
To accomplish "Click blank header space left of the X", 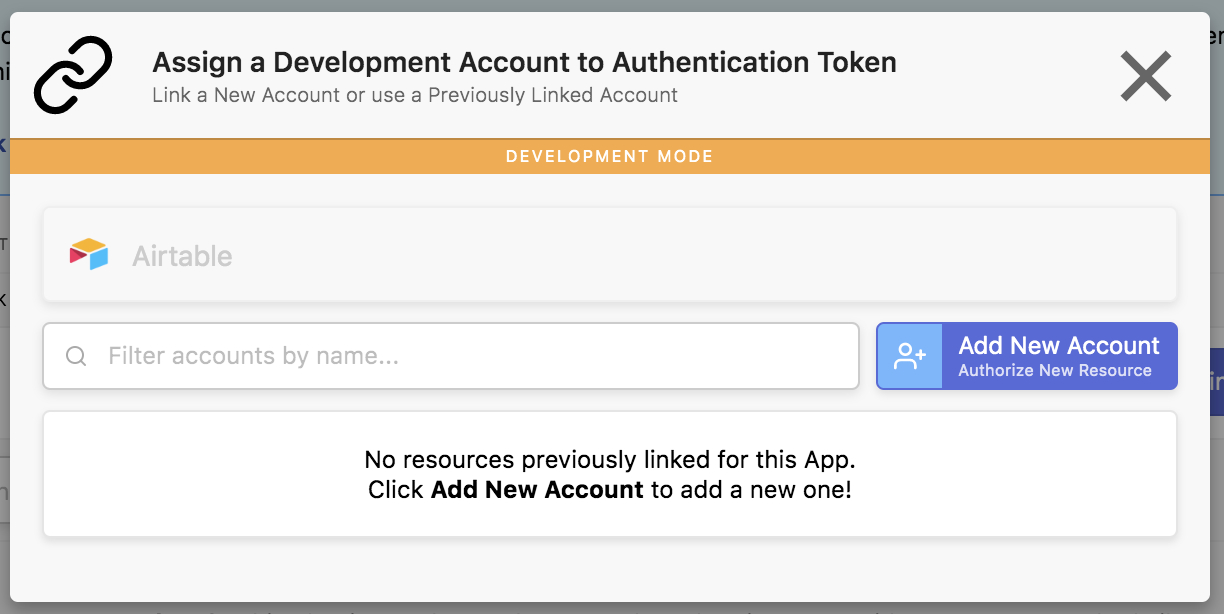I will pyautogui.click(x=1000, y=76).
